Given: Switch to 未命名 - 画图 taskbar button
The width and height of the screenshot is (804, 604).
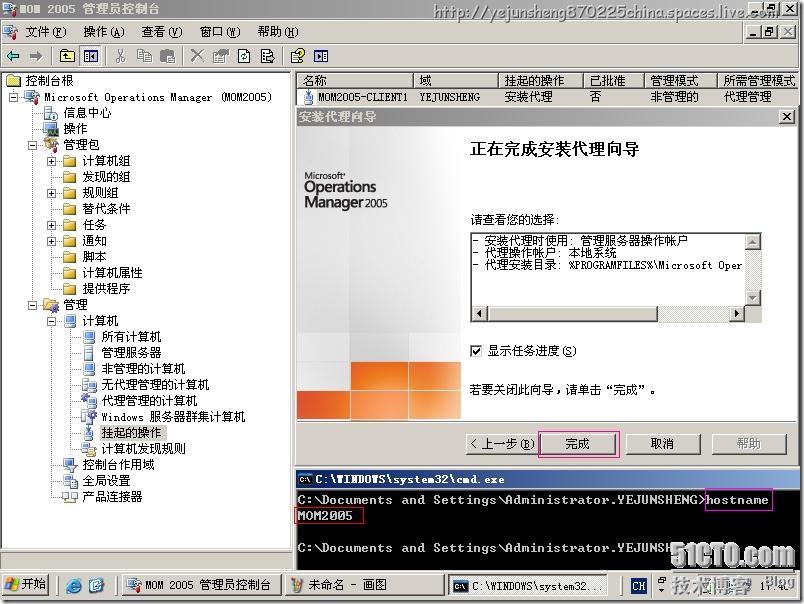Looking at the screenshot, I should 364,585.
